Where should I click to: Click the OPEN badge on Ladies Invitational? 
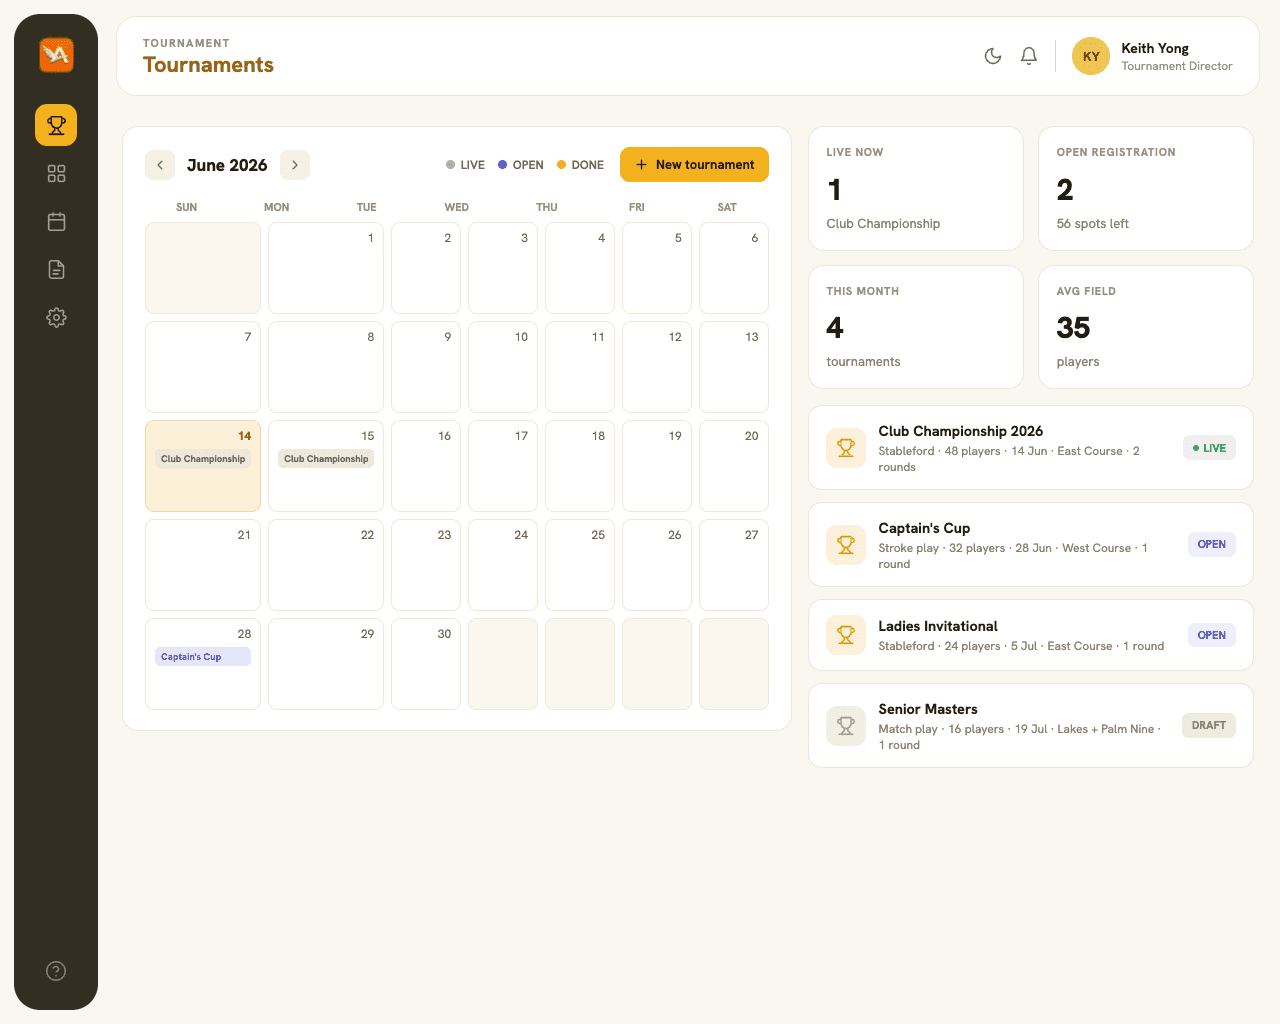(x=1211, y=635)
